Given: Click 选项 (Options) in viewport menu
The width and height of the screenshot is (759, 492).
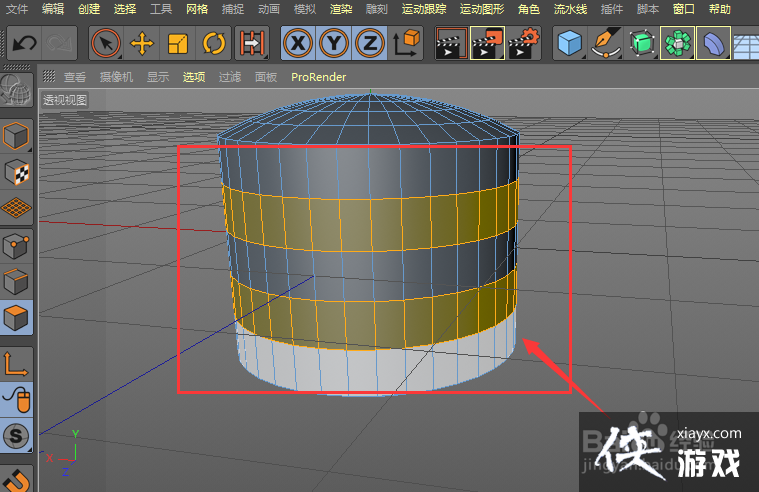Looking at the screenshot, I should (x=194, y=76).
